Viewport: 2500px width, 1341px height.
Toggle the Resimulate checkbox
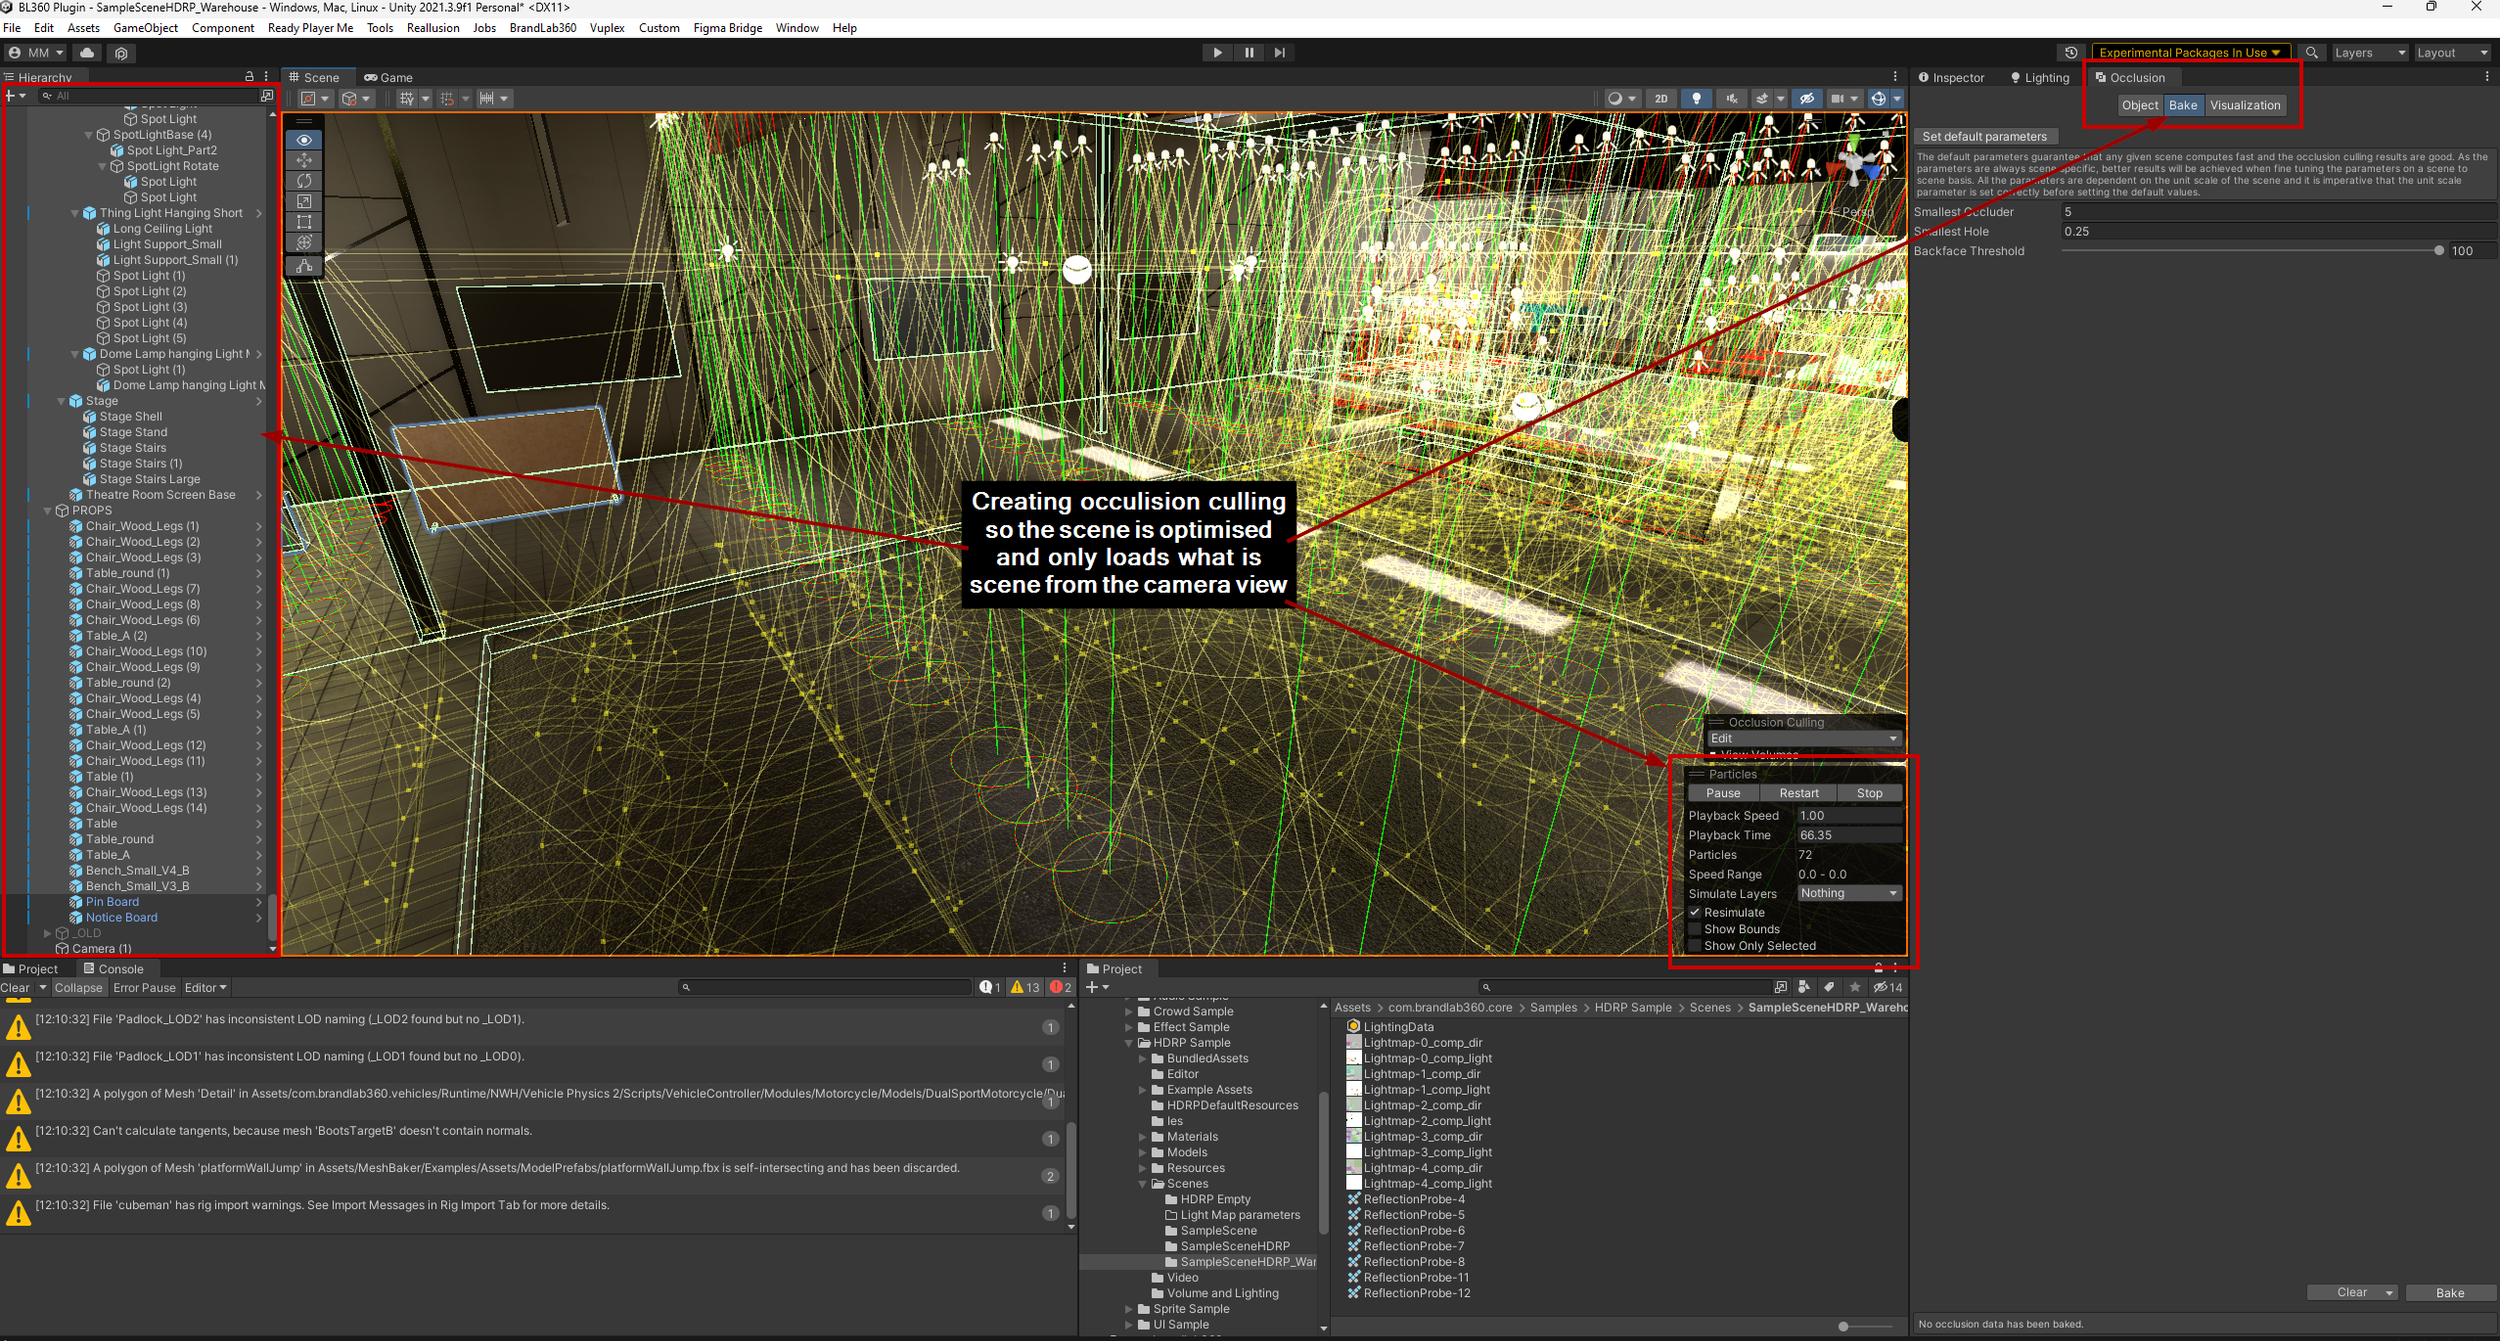[1695, 912]
